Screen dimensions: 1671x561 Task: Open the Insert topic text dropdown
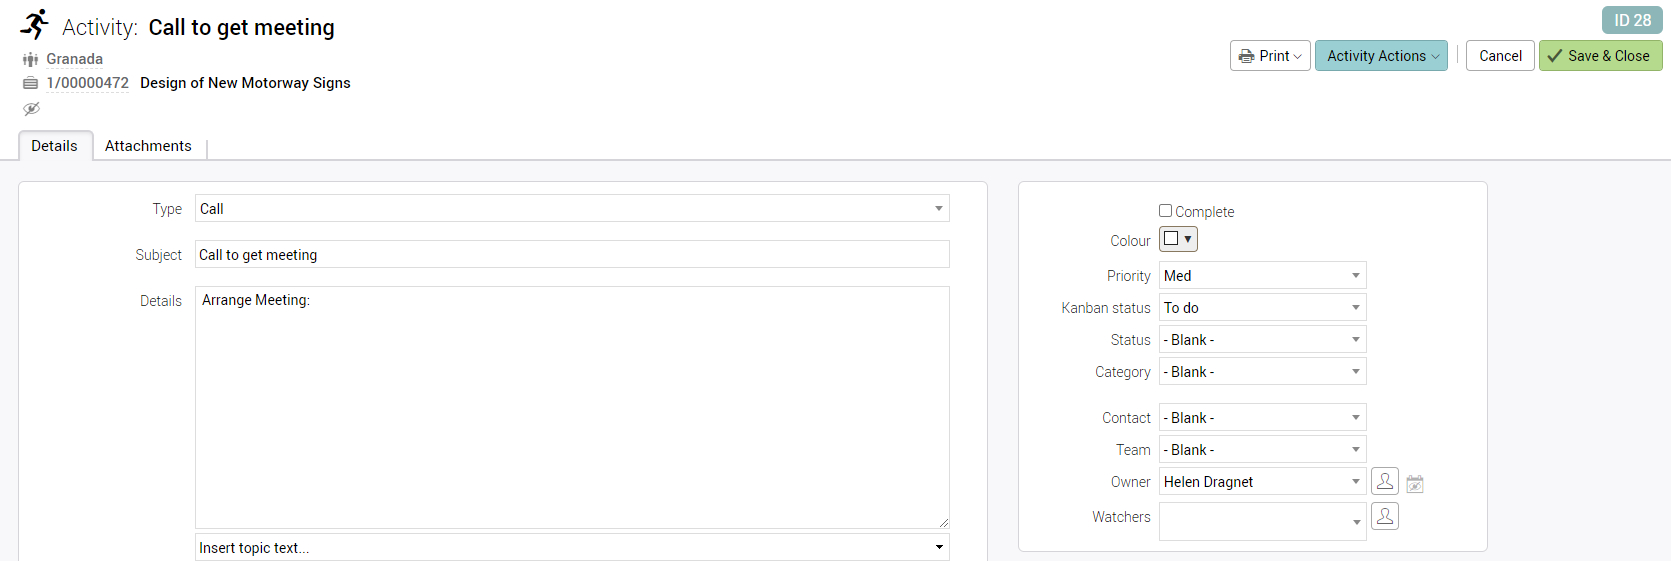click(x=571, y=547)
